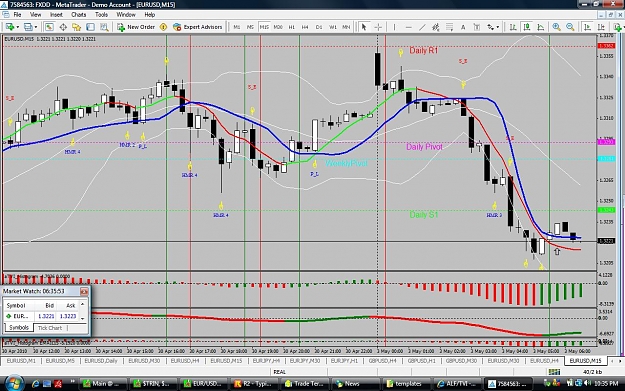Screen dimensions: 625x391
Task: Switch to the EURJPY,H4 chart tab
Action: [266, 361]
